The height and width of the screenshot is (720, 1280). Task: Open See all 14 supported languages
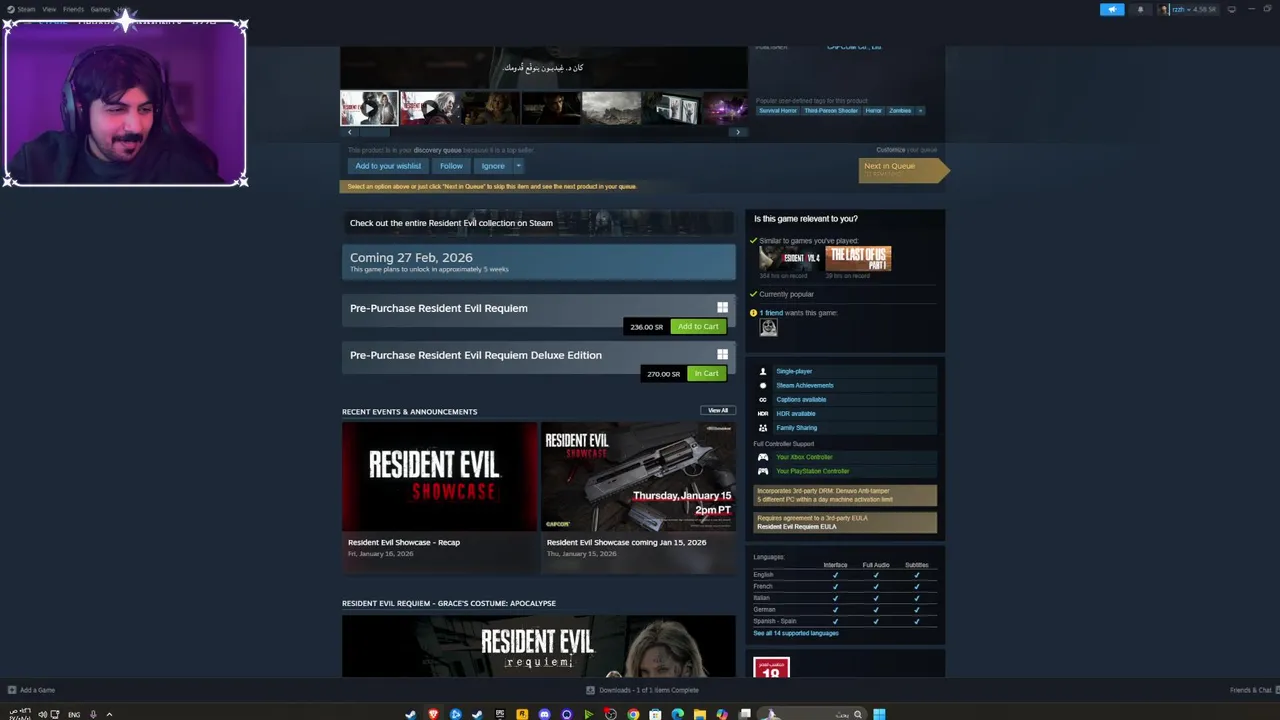(796, 633)
